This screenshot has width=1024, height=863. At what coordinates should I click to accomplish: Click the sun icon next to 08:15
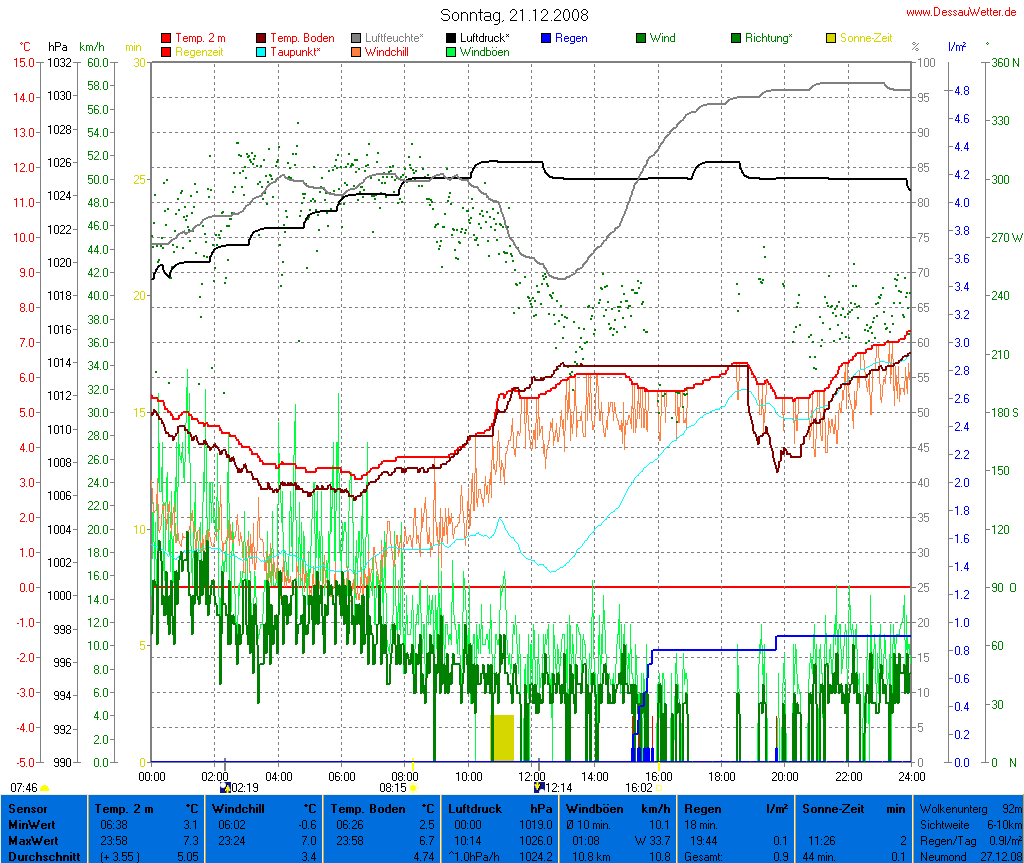[x=412, y=788]
